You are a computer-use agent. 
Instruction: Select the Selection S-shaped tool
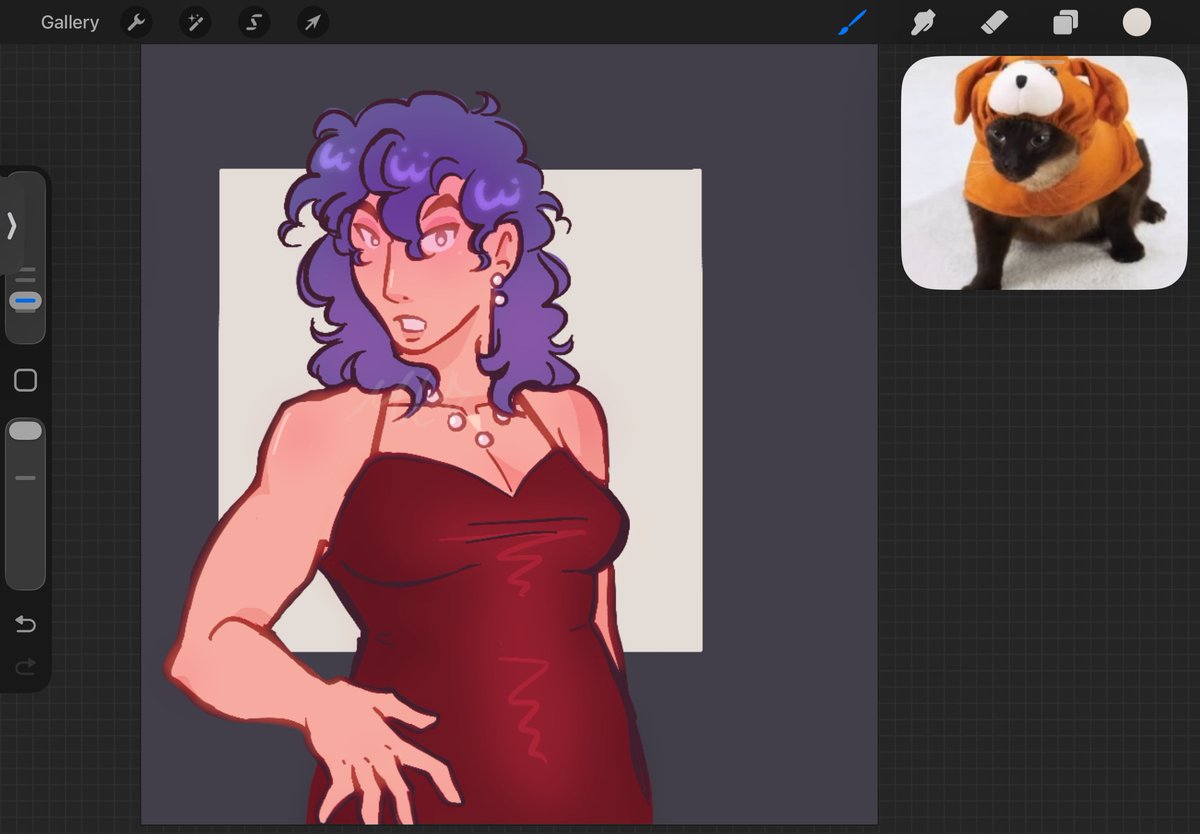[x=254, y=22]
